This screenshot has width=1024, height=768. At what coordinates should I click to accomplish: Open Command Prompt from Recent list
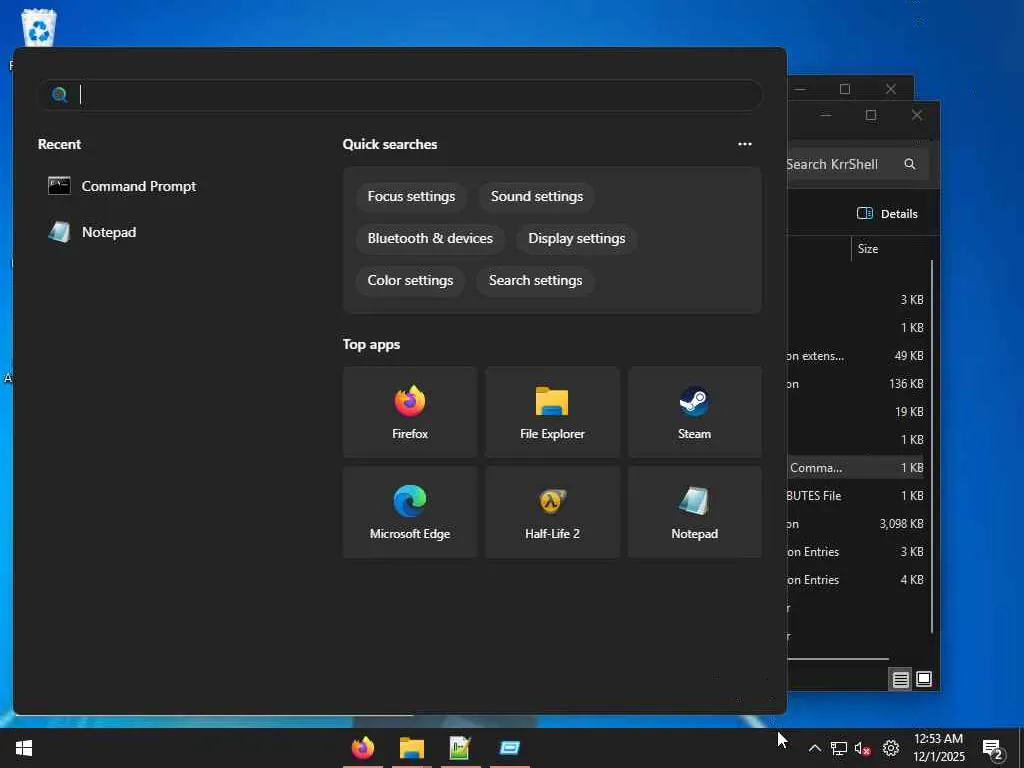(x=122, y=186)
